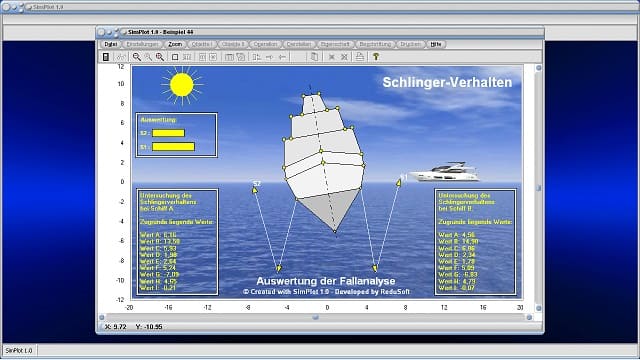
Task: Click Wert I row in Schiff A panel
Action: pyautogui.click(x=158, y=288)
